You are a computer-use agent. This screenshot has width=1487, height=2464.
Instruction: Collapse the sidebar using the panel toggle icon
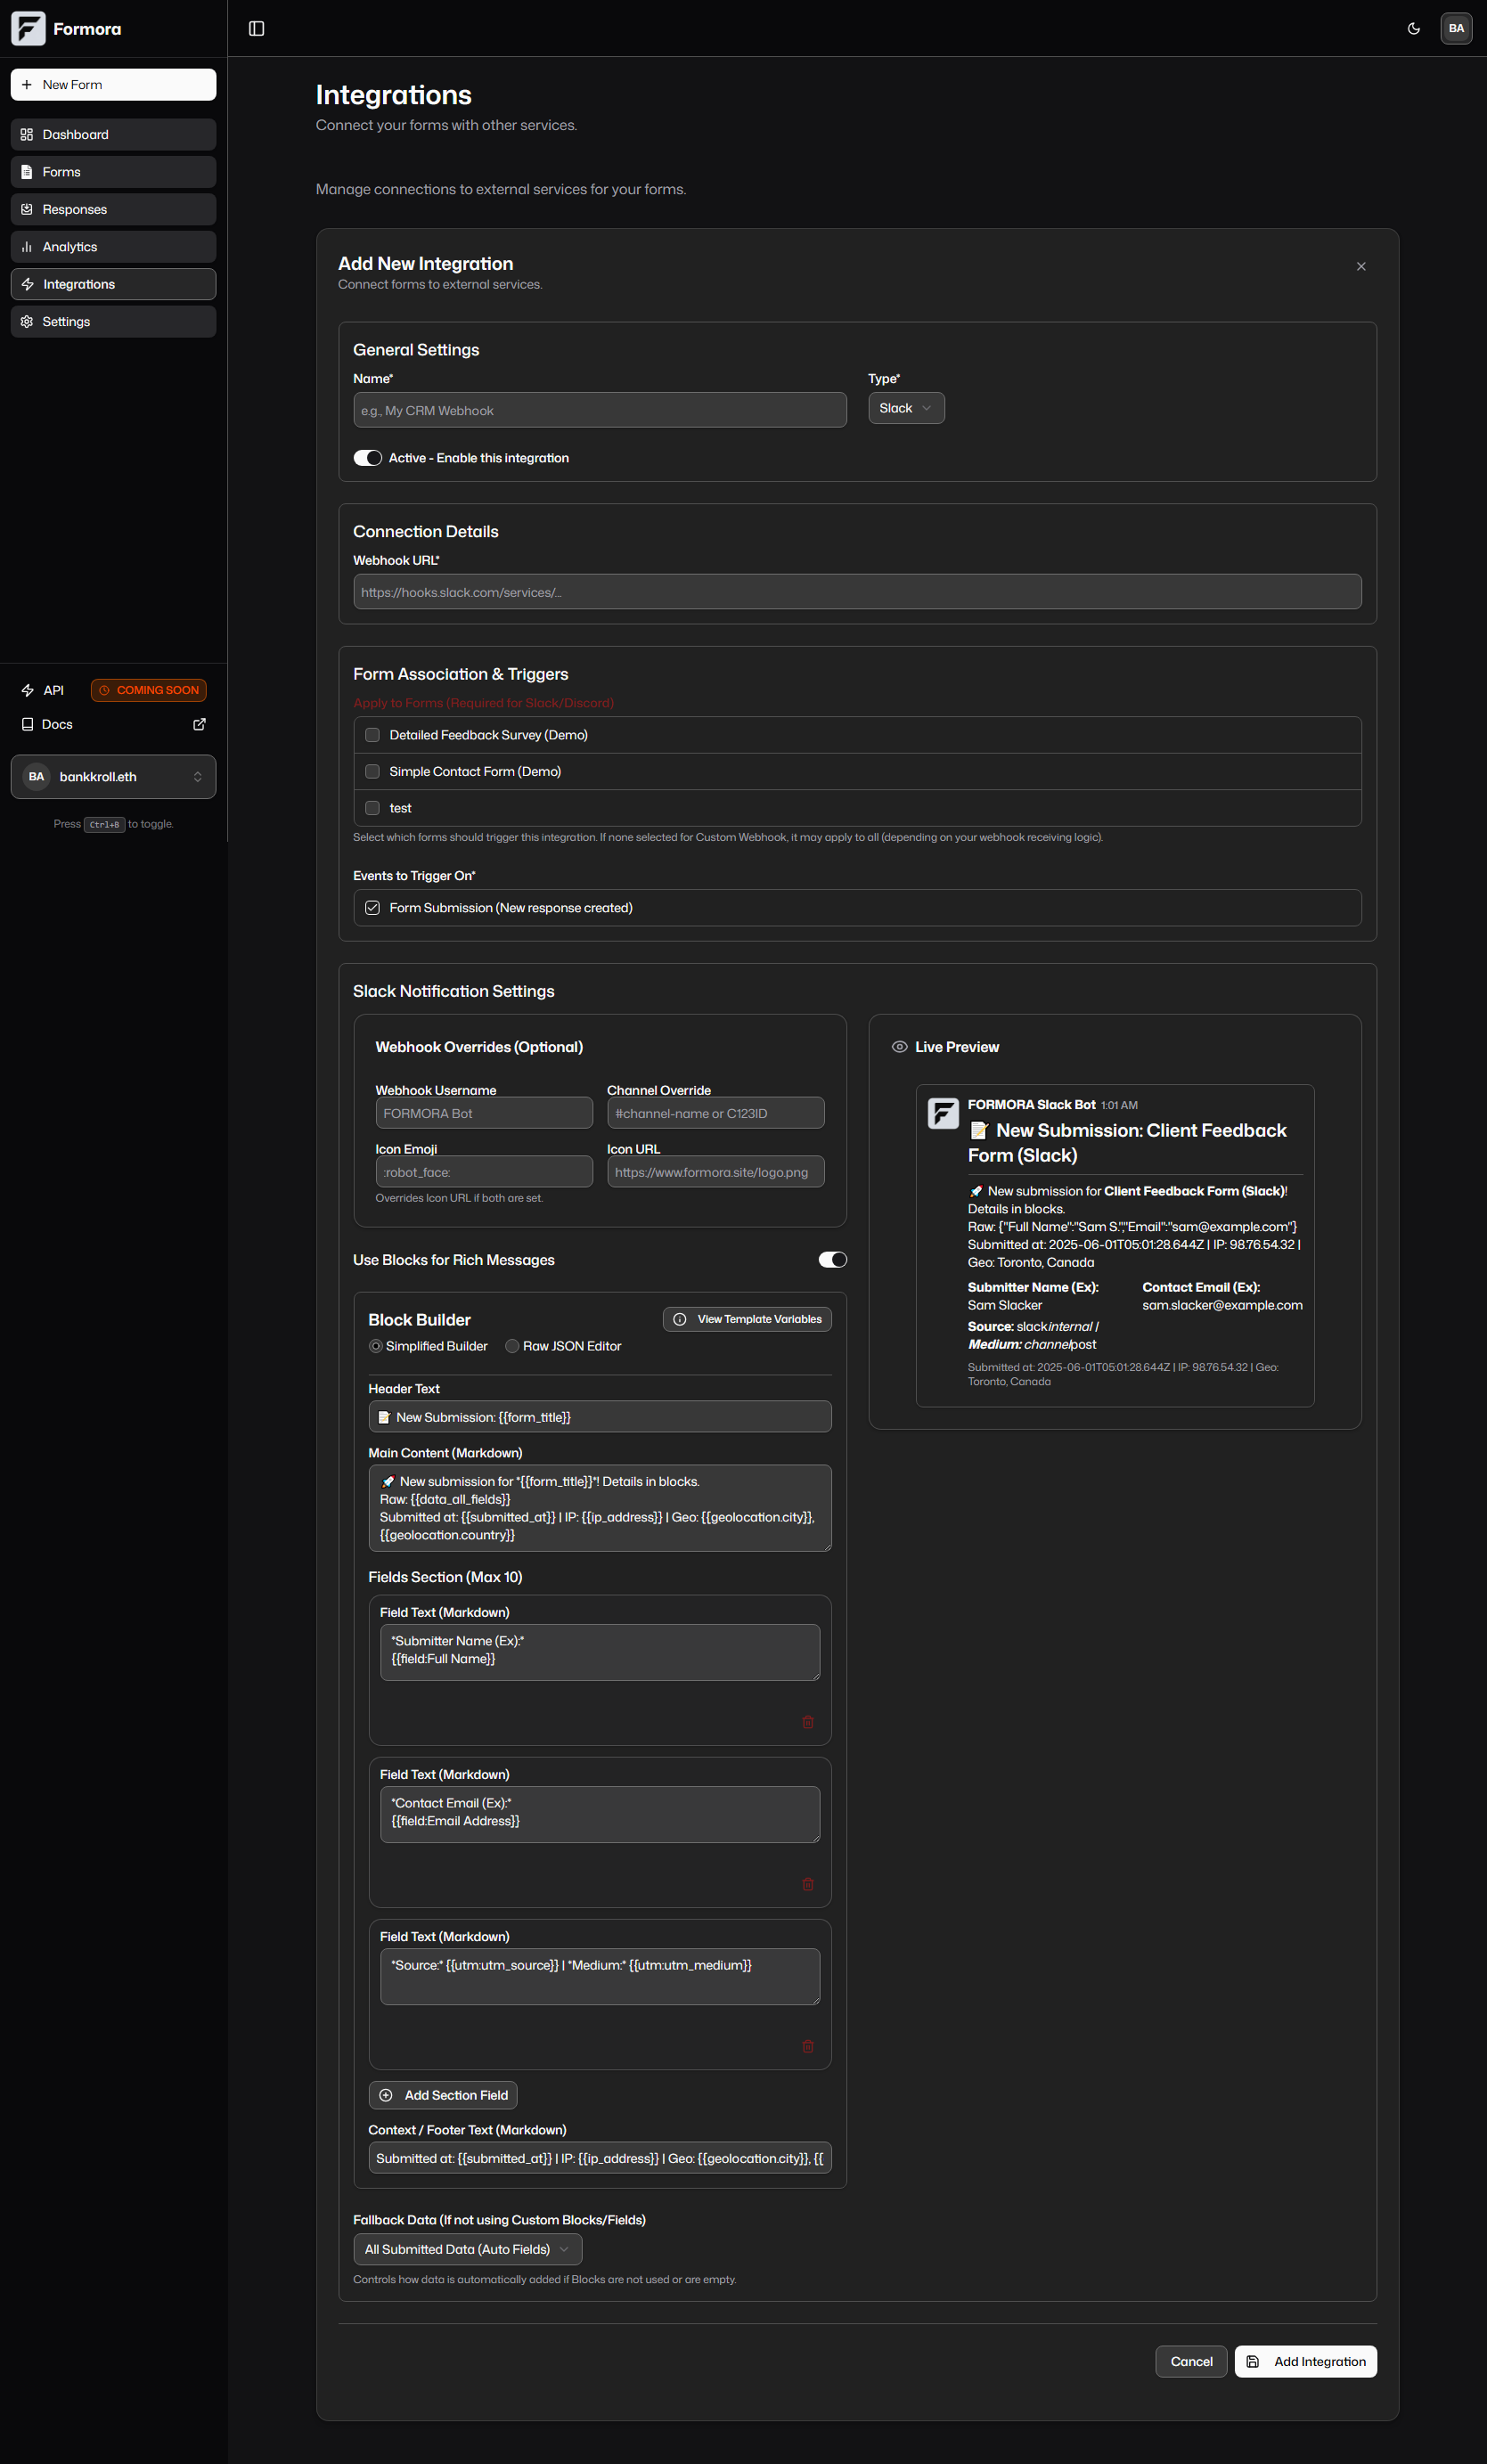pos(256,28)
